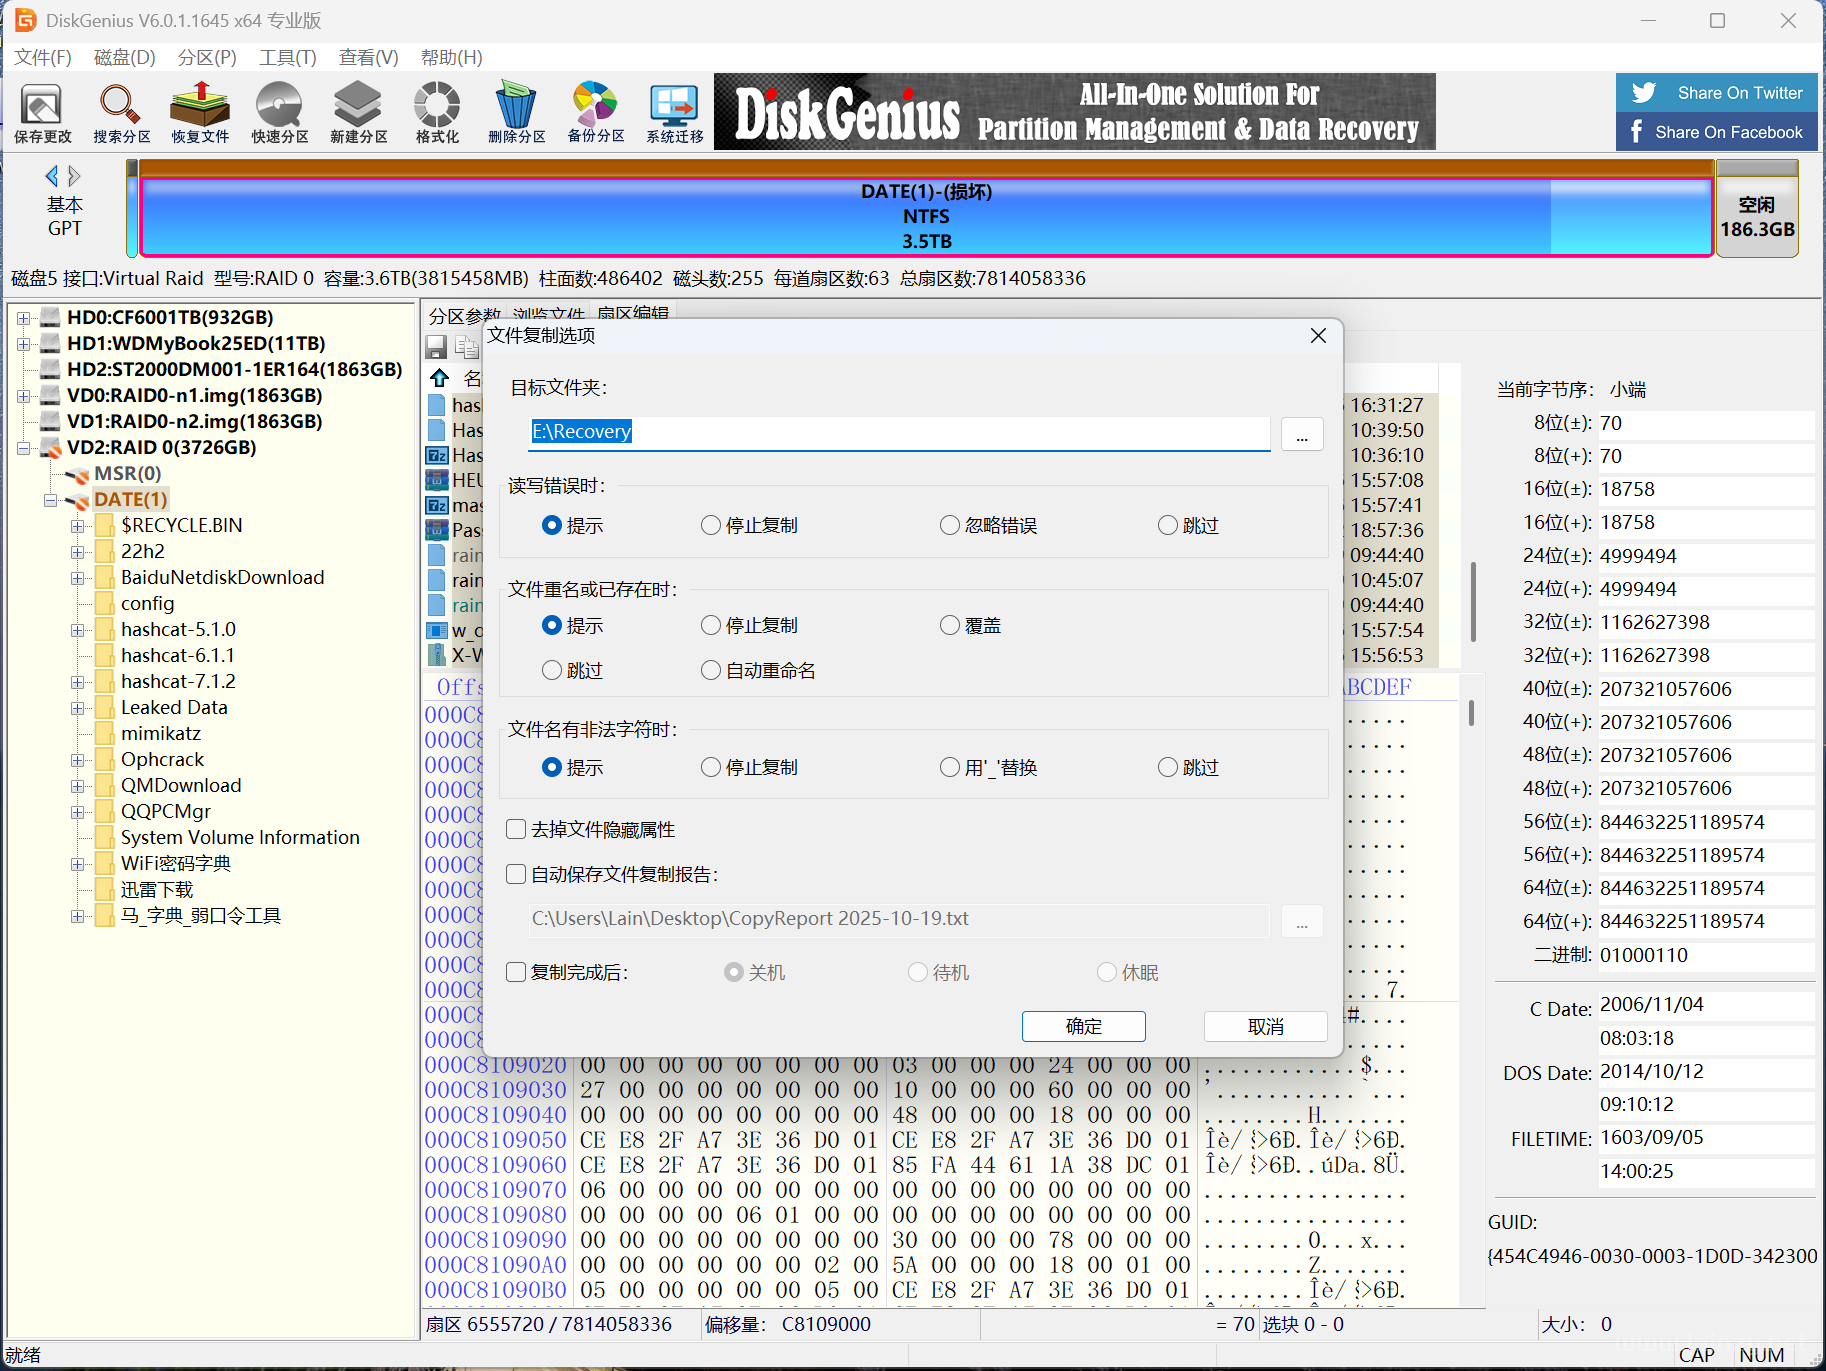Collapse the VD2:RAID 0 disk tree node
The image size is (1826, 1371).
[24, 448]
